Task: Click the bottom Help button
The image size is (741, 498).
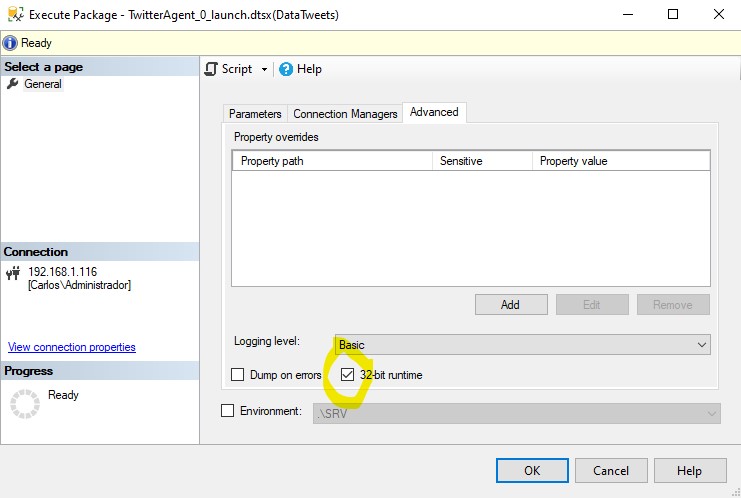Action: (690, 471)
